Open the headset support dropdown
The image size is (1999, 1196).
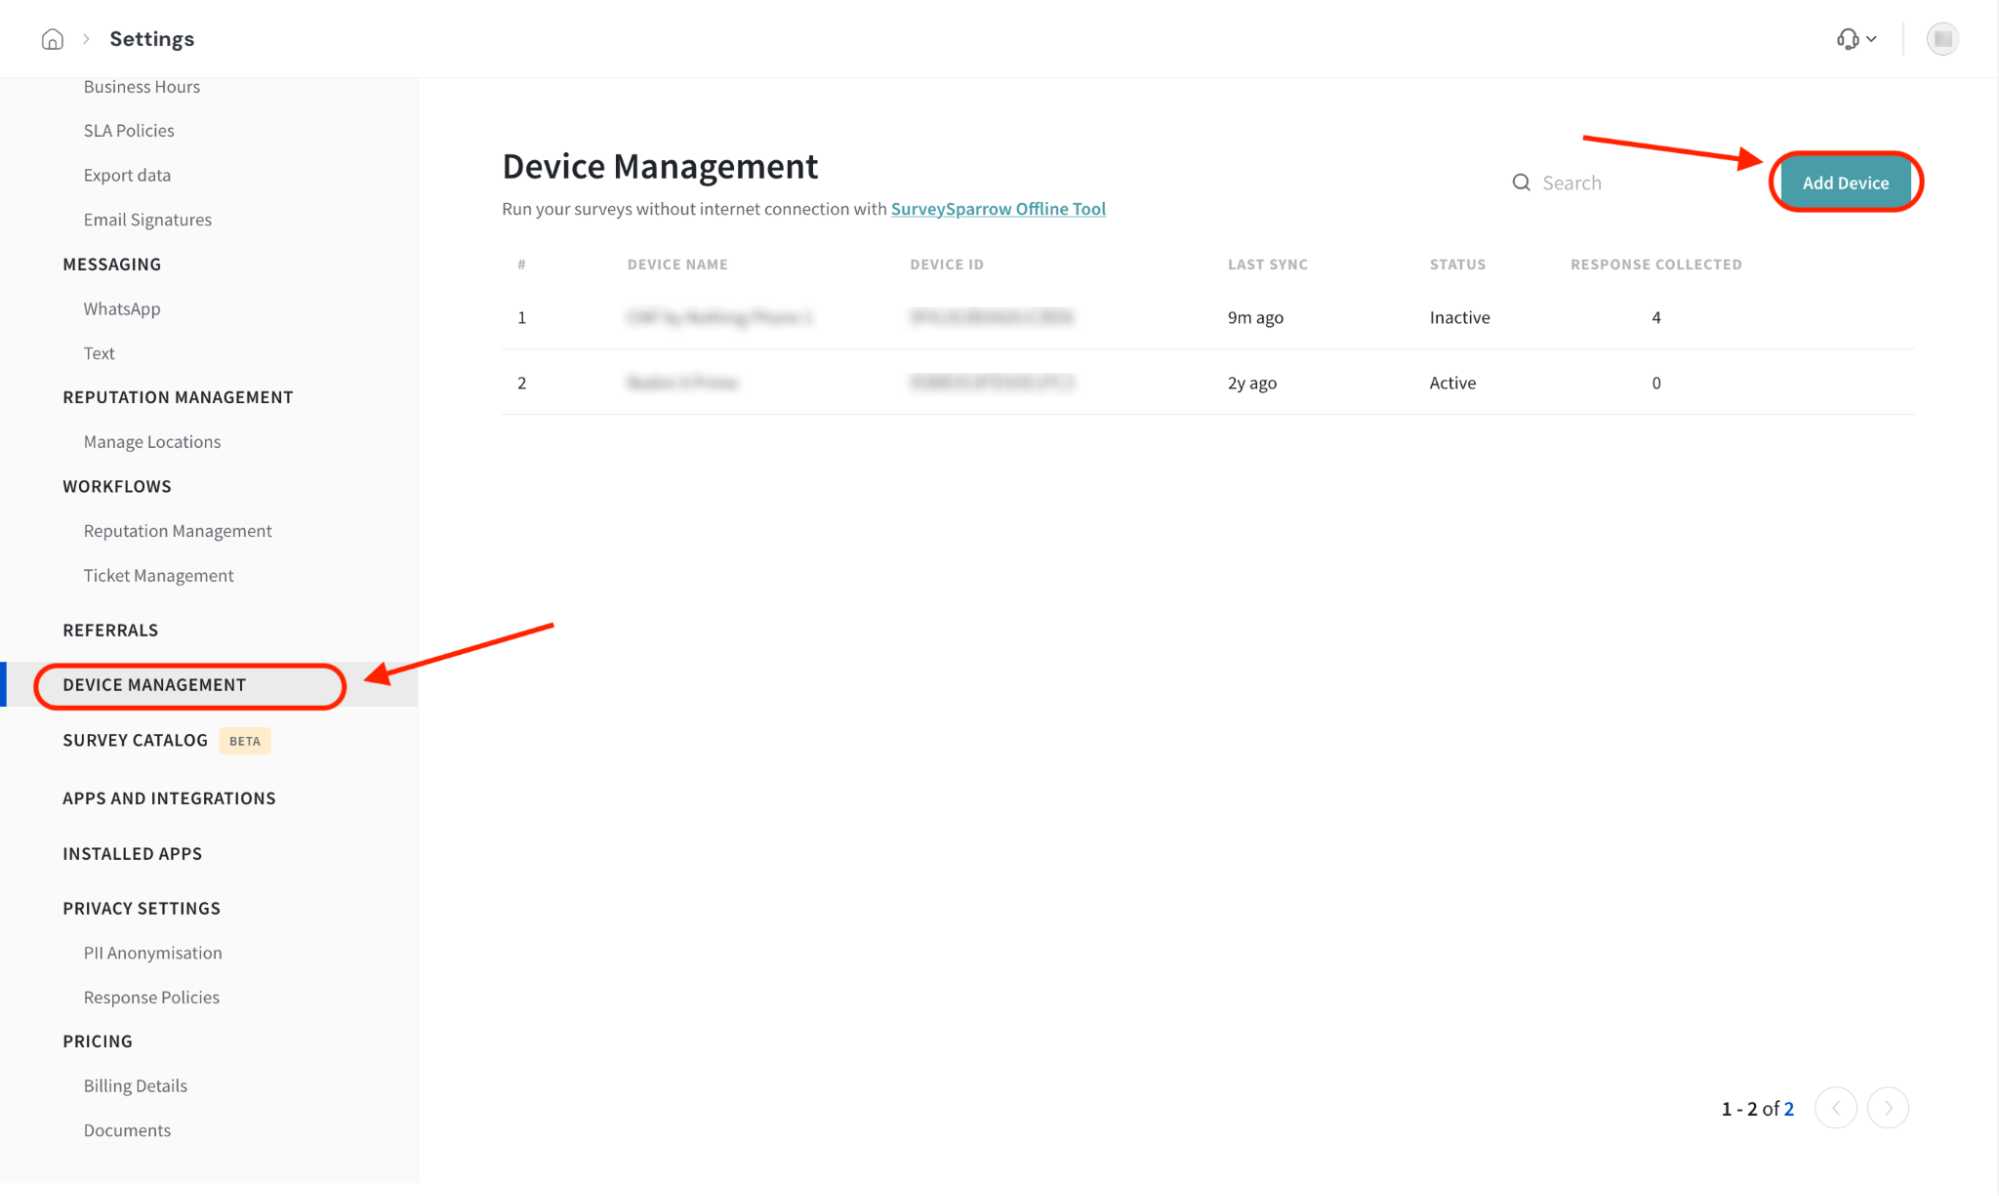point(1855,39)
